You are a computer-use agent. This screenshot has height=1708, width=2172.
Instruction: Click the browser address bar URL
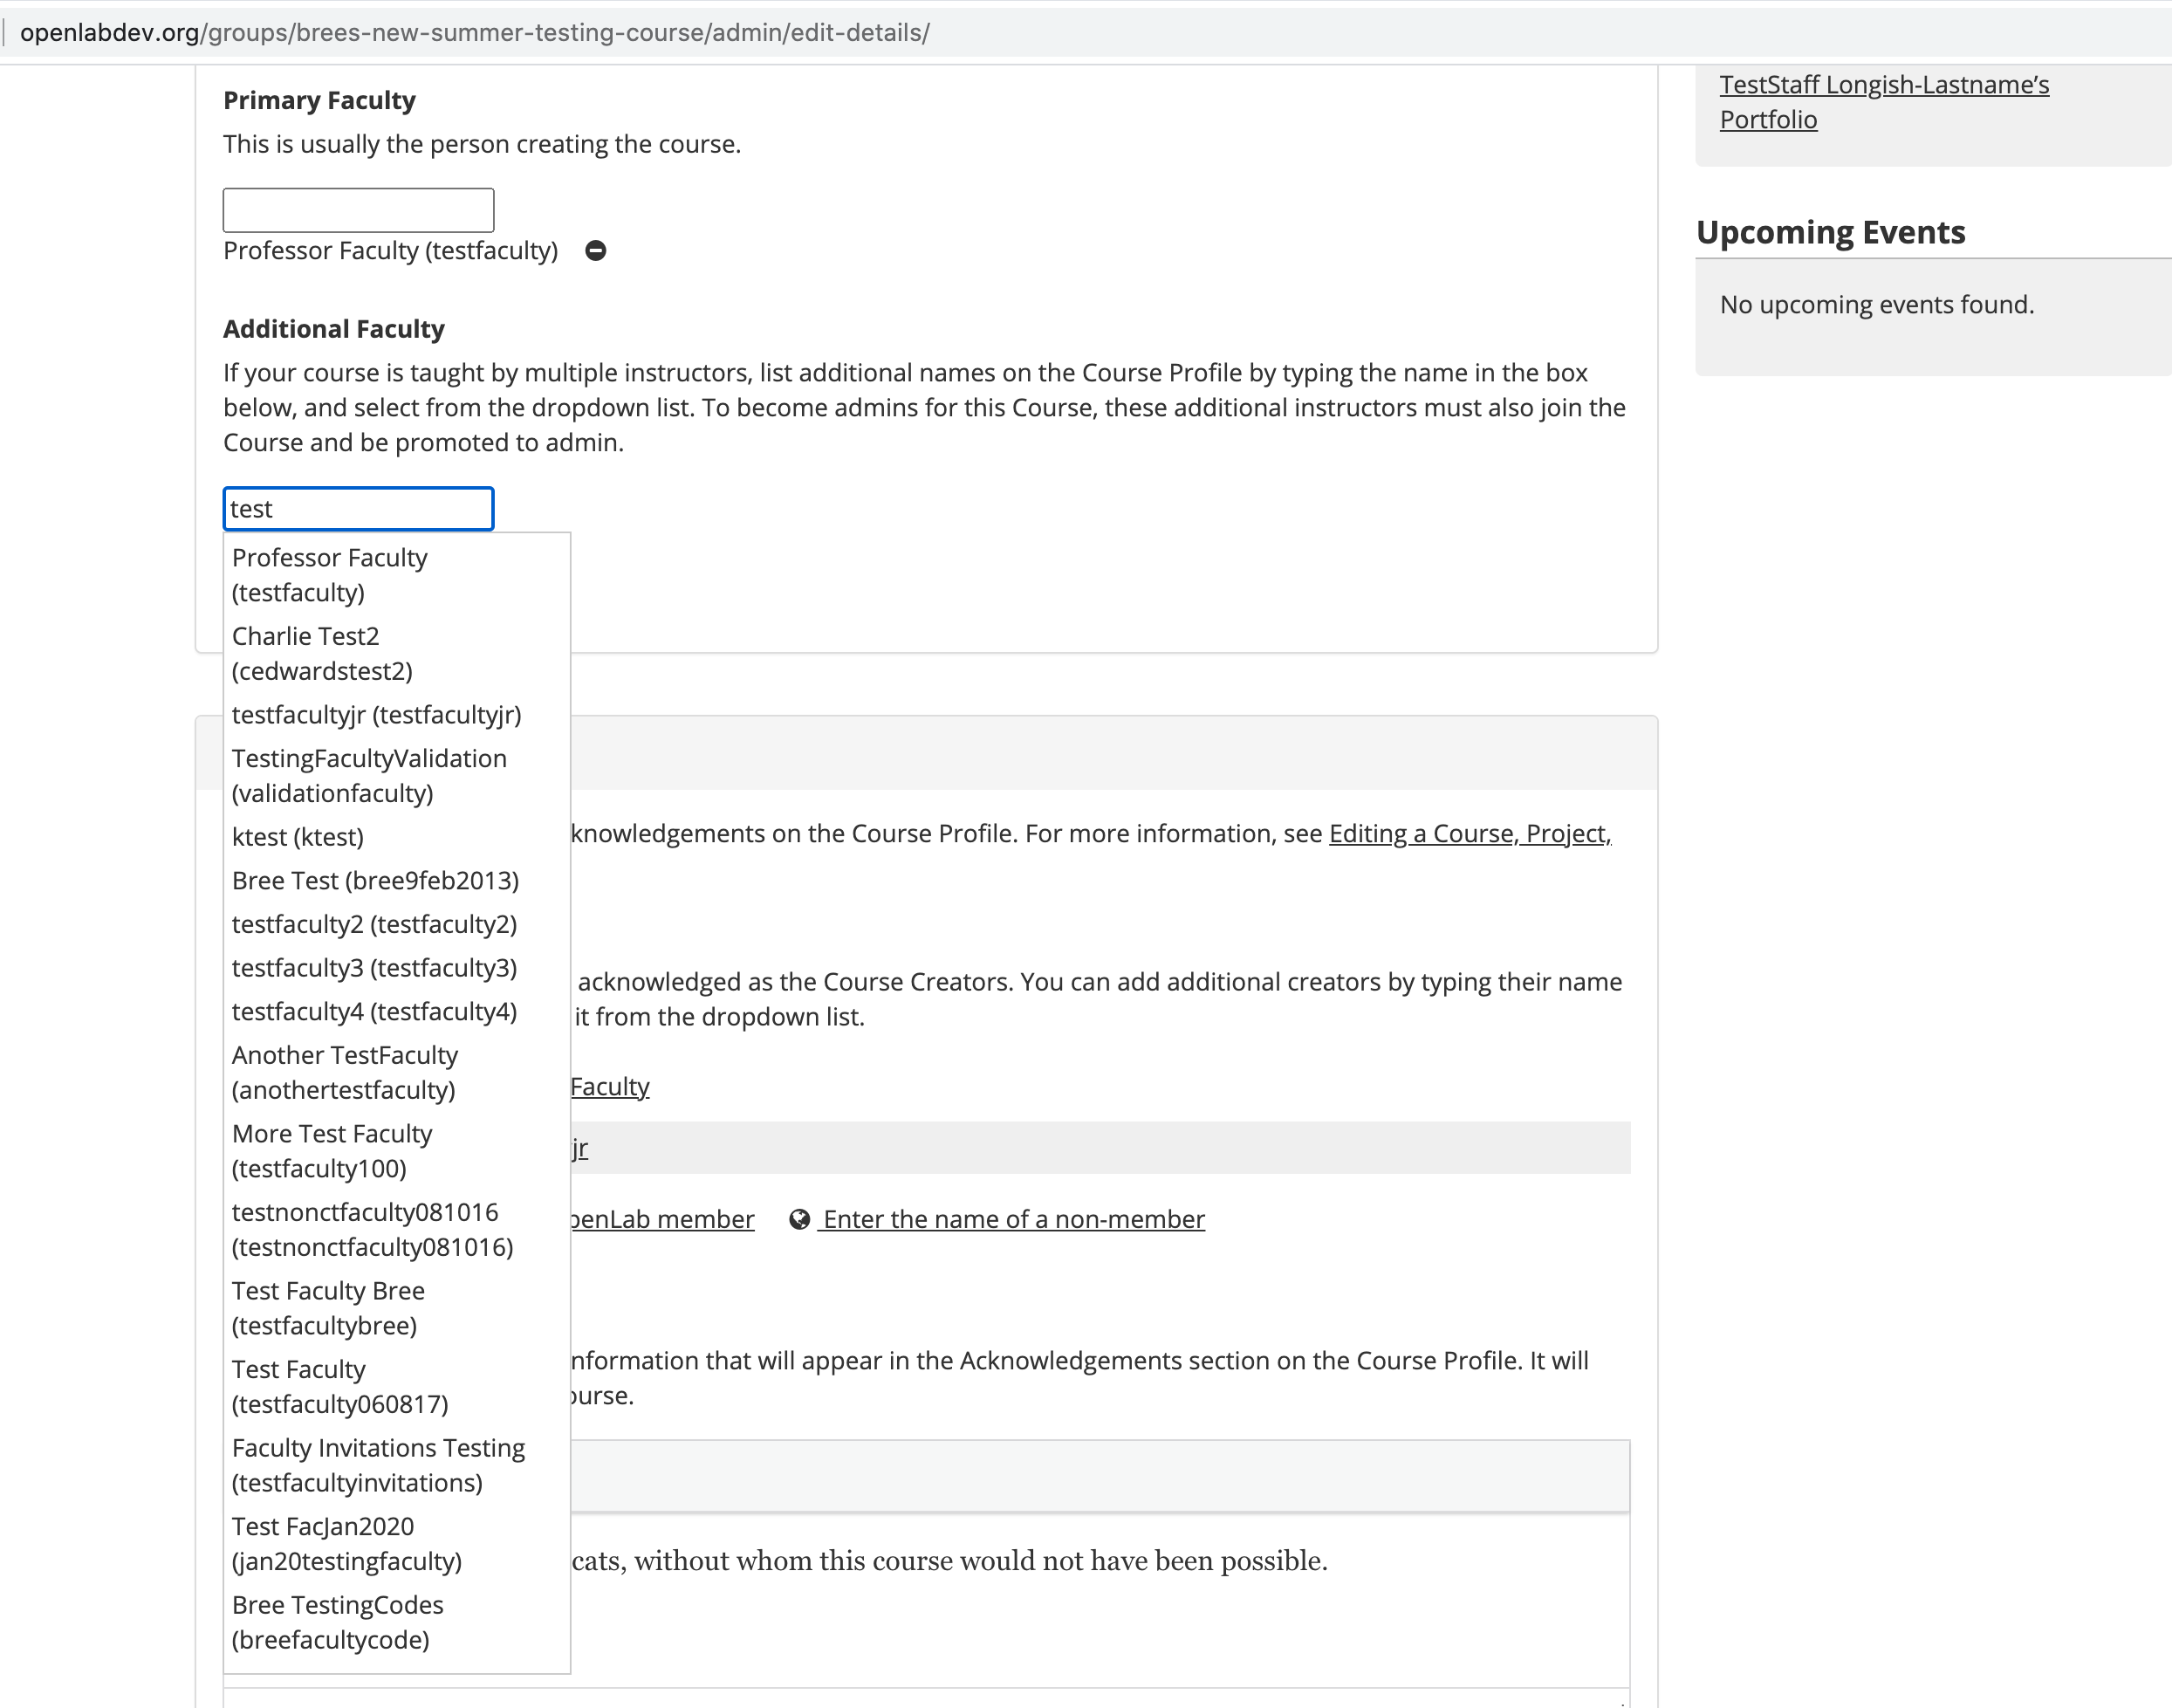(x=474, y=33)
